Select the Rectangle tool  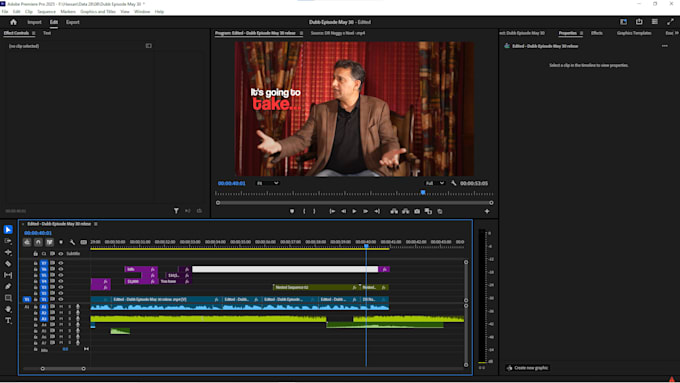pyautogui.click(x=8, y=298)
